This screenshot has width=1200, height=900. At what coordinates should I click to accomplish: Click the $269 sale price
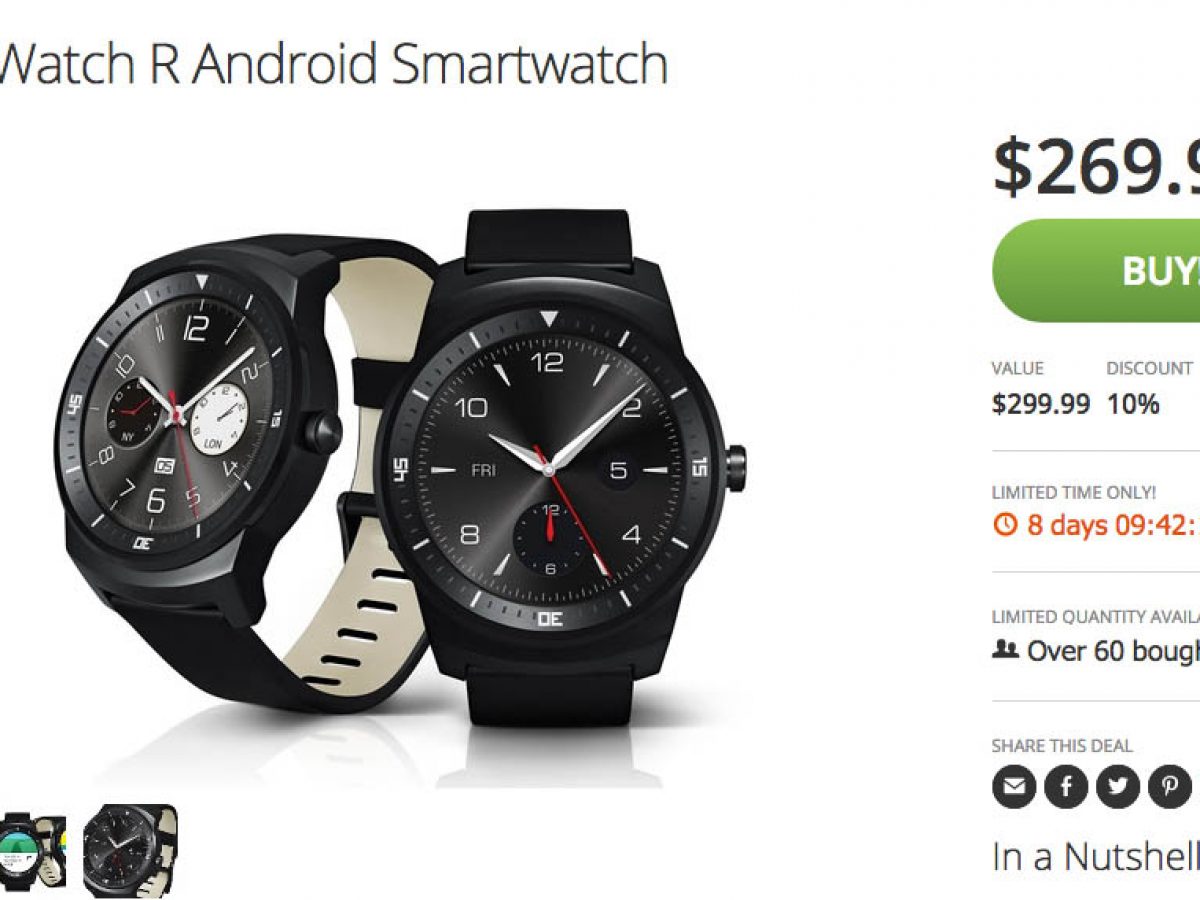[x=1096, y=168]
